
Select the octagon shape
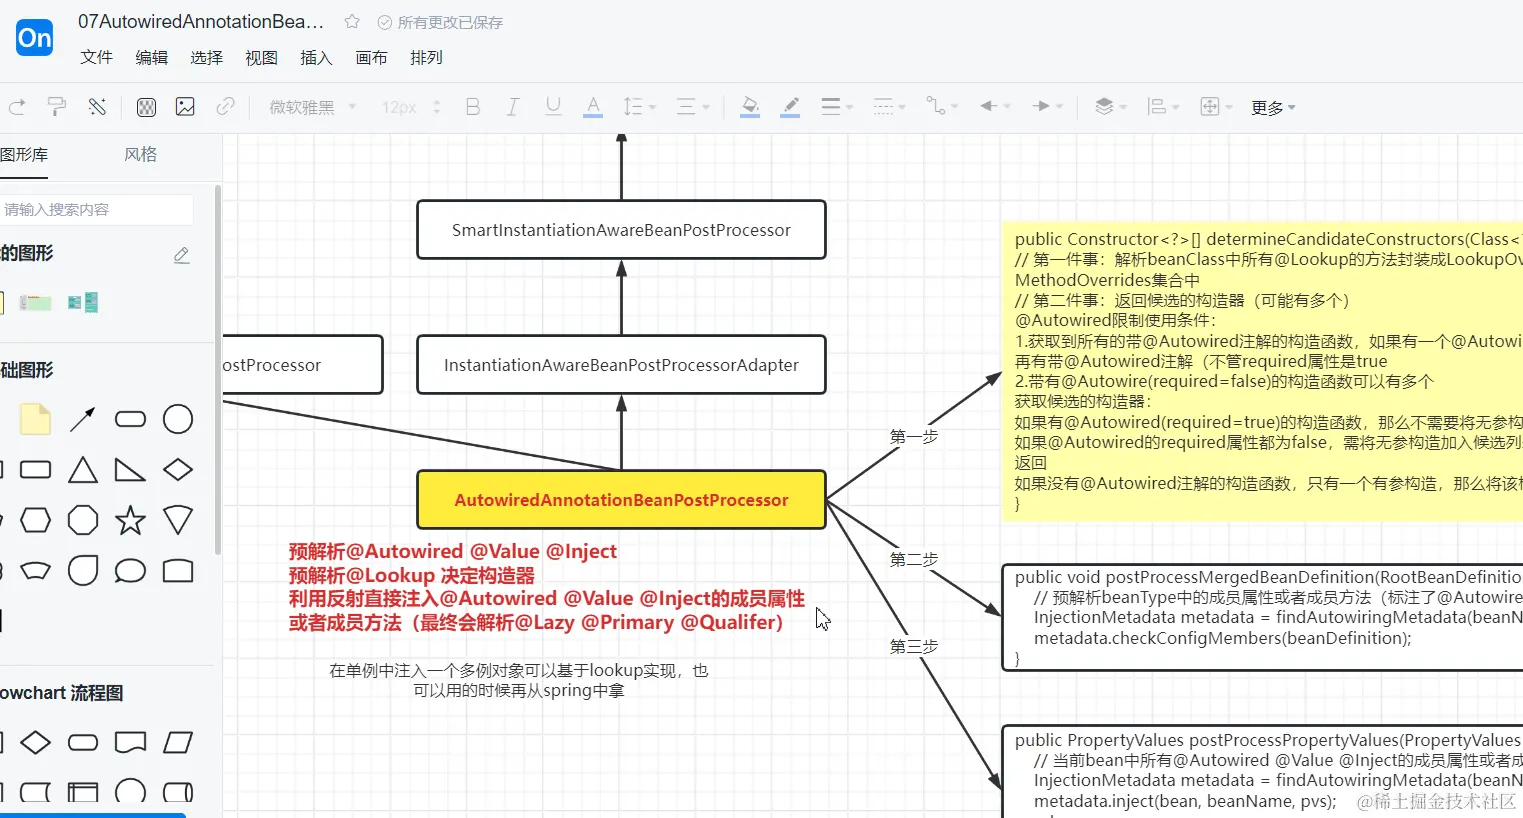coord(83,520)
